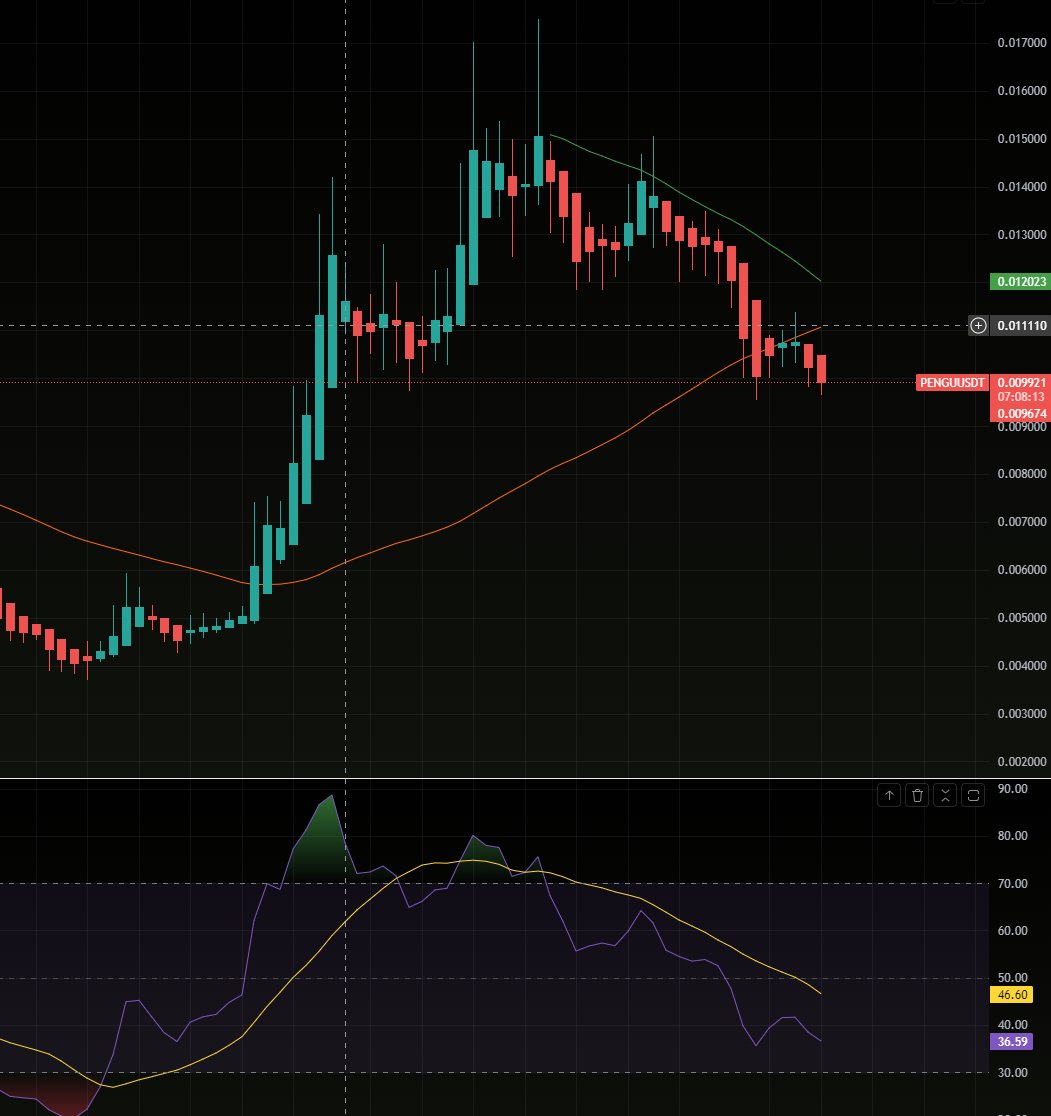Viewport: 1051px width, 1116px height.
Task: Click the tallest green candle wick at the chart peak
Action: 539,78
